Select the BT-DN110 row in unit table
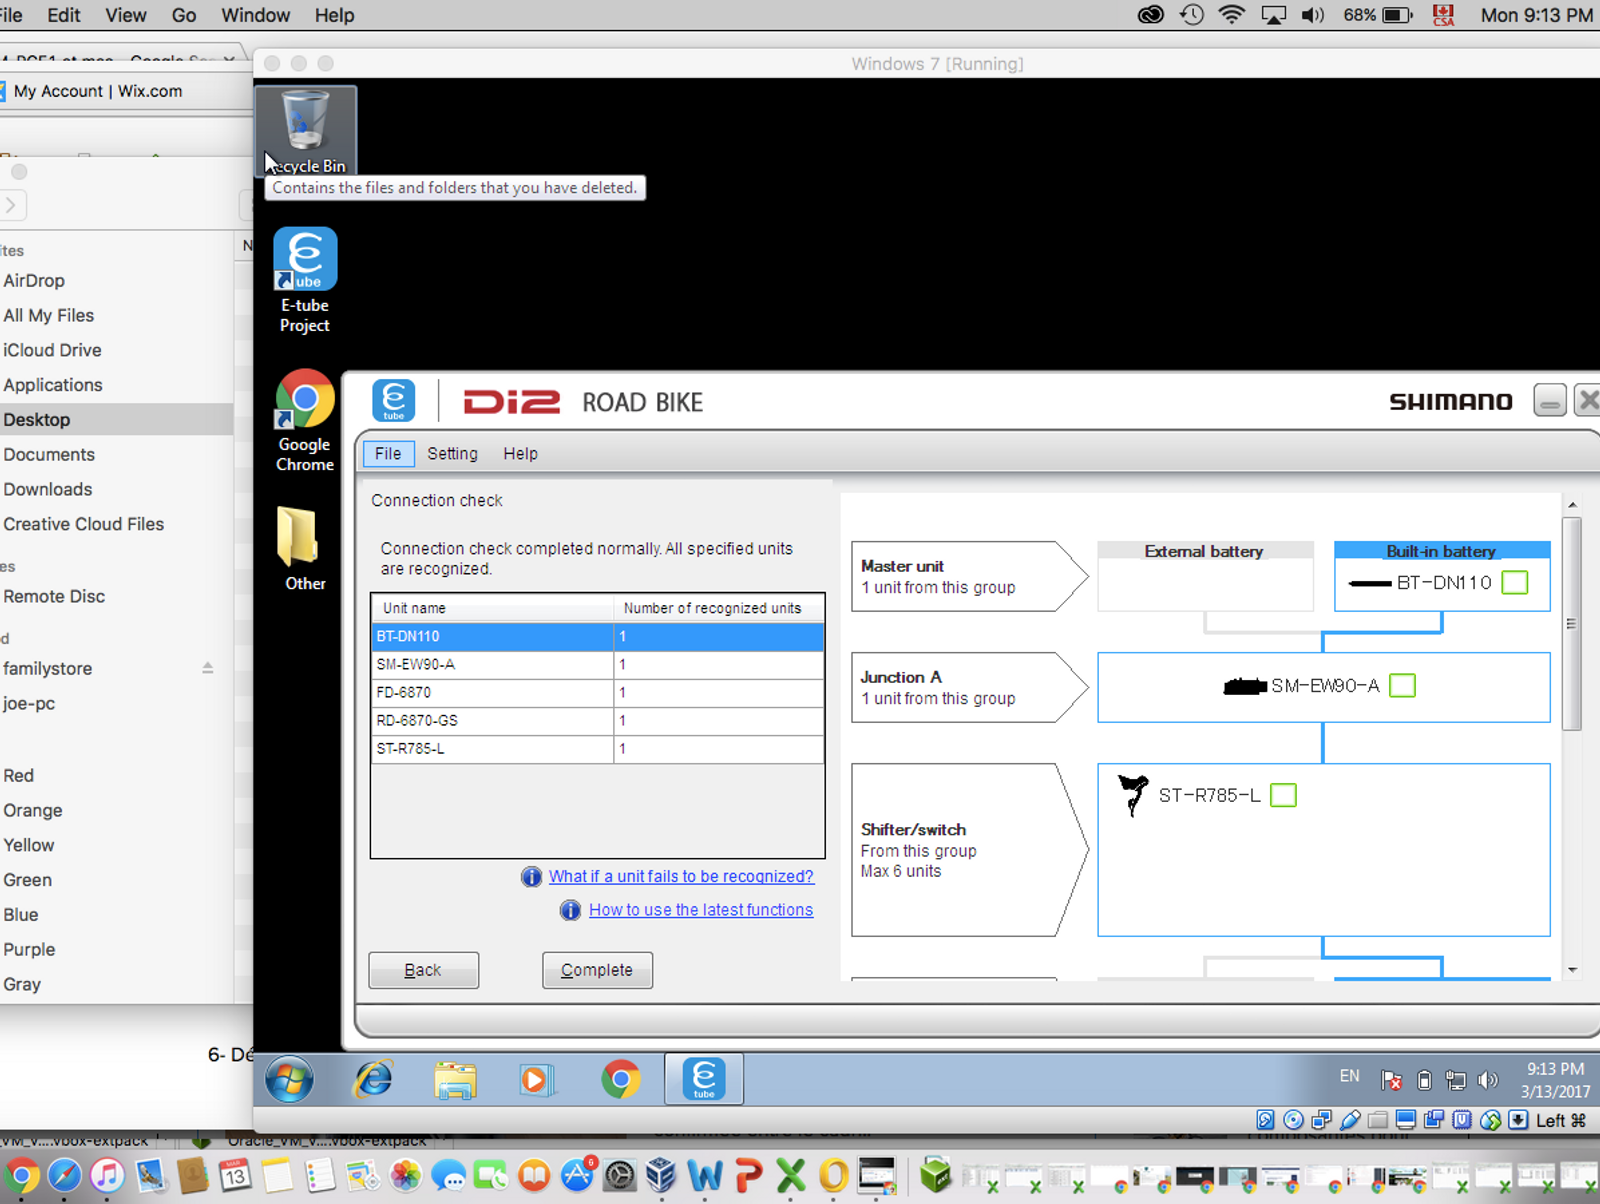 click(598, 636)
